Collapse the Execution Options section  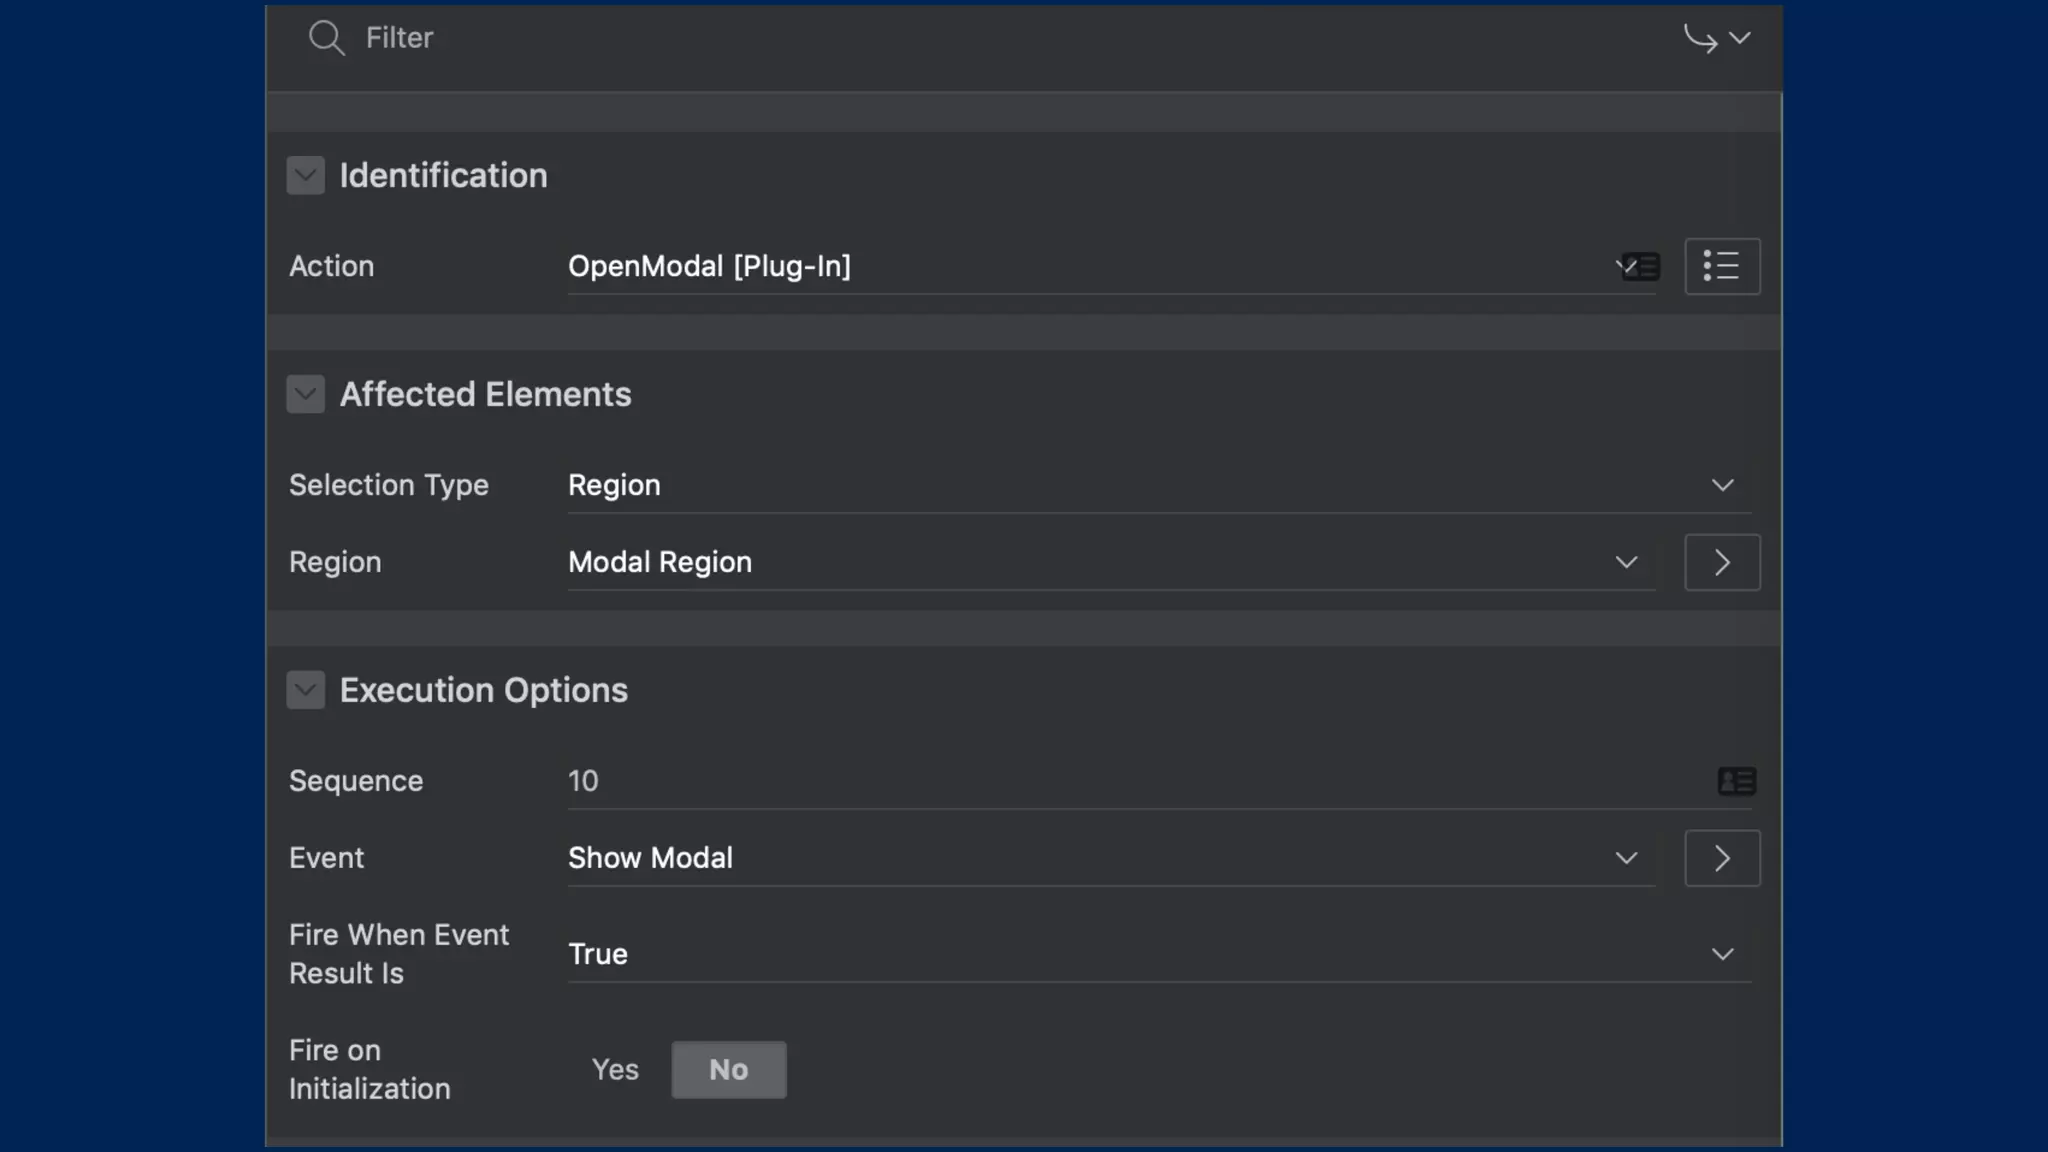pyautogui.click(x=305, y=690)
